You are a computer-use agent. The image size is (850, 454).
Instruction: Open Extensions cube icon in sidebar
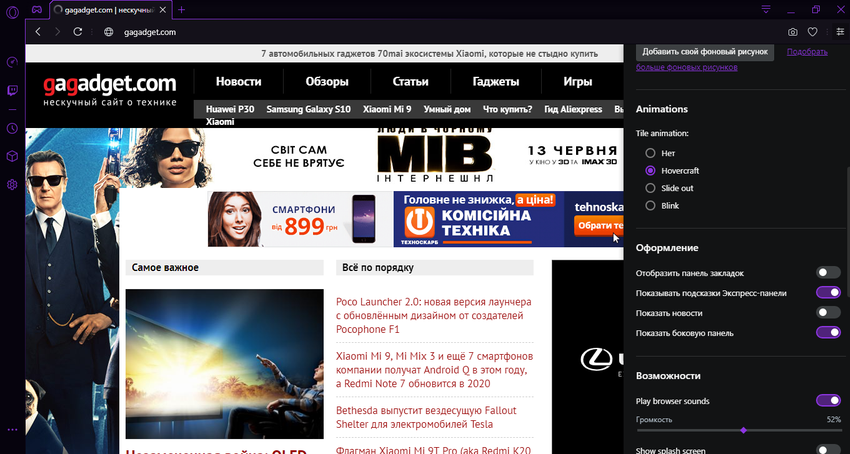pyautogui.click(x=12, y=156)
